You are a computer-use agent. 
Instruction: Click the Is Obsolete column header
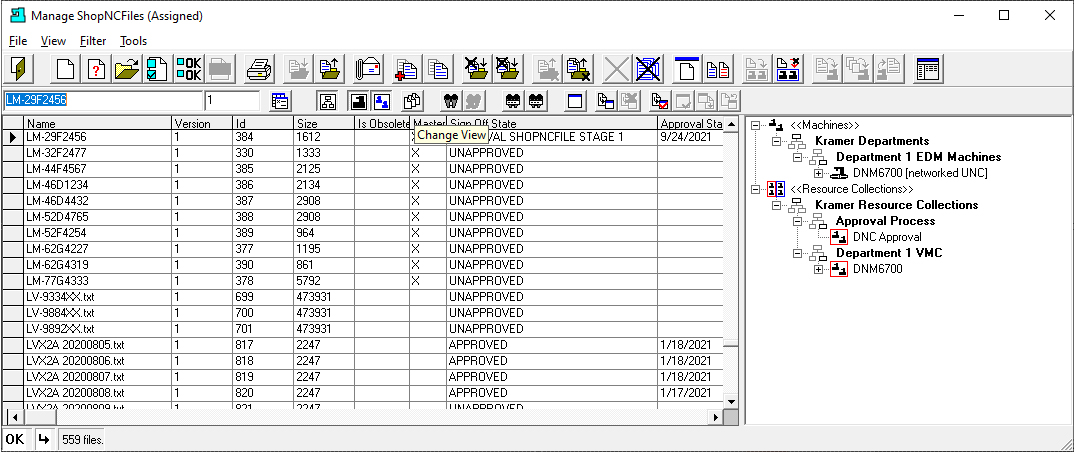tap(382, 123)
